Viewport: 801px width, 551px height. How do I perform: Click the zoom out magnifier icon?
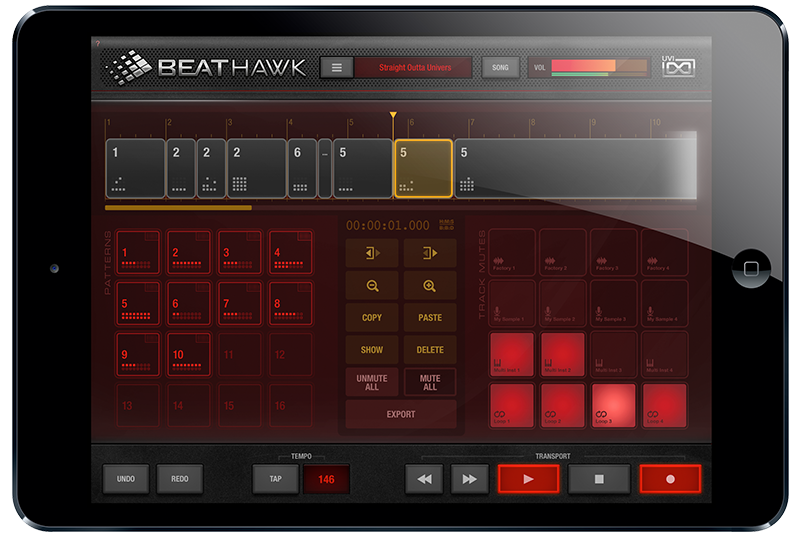coord(371,286)
